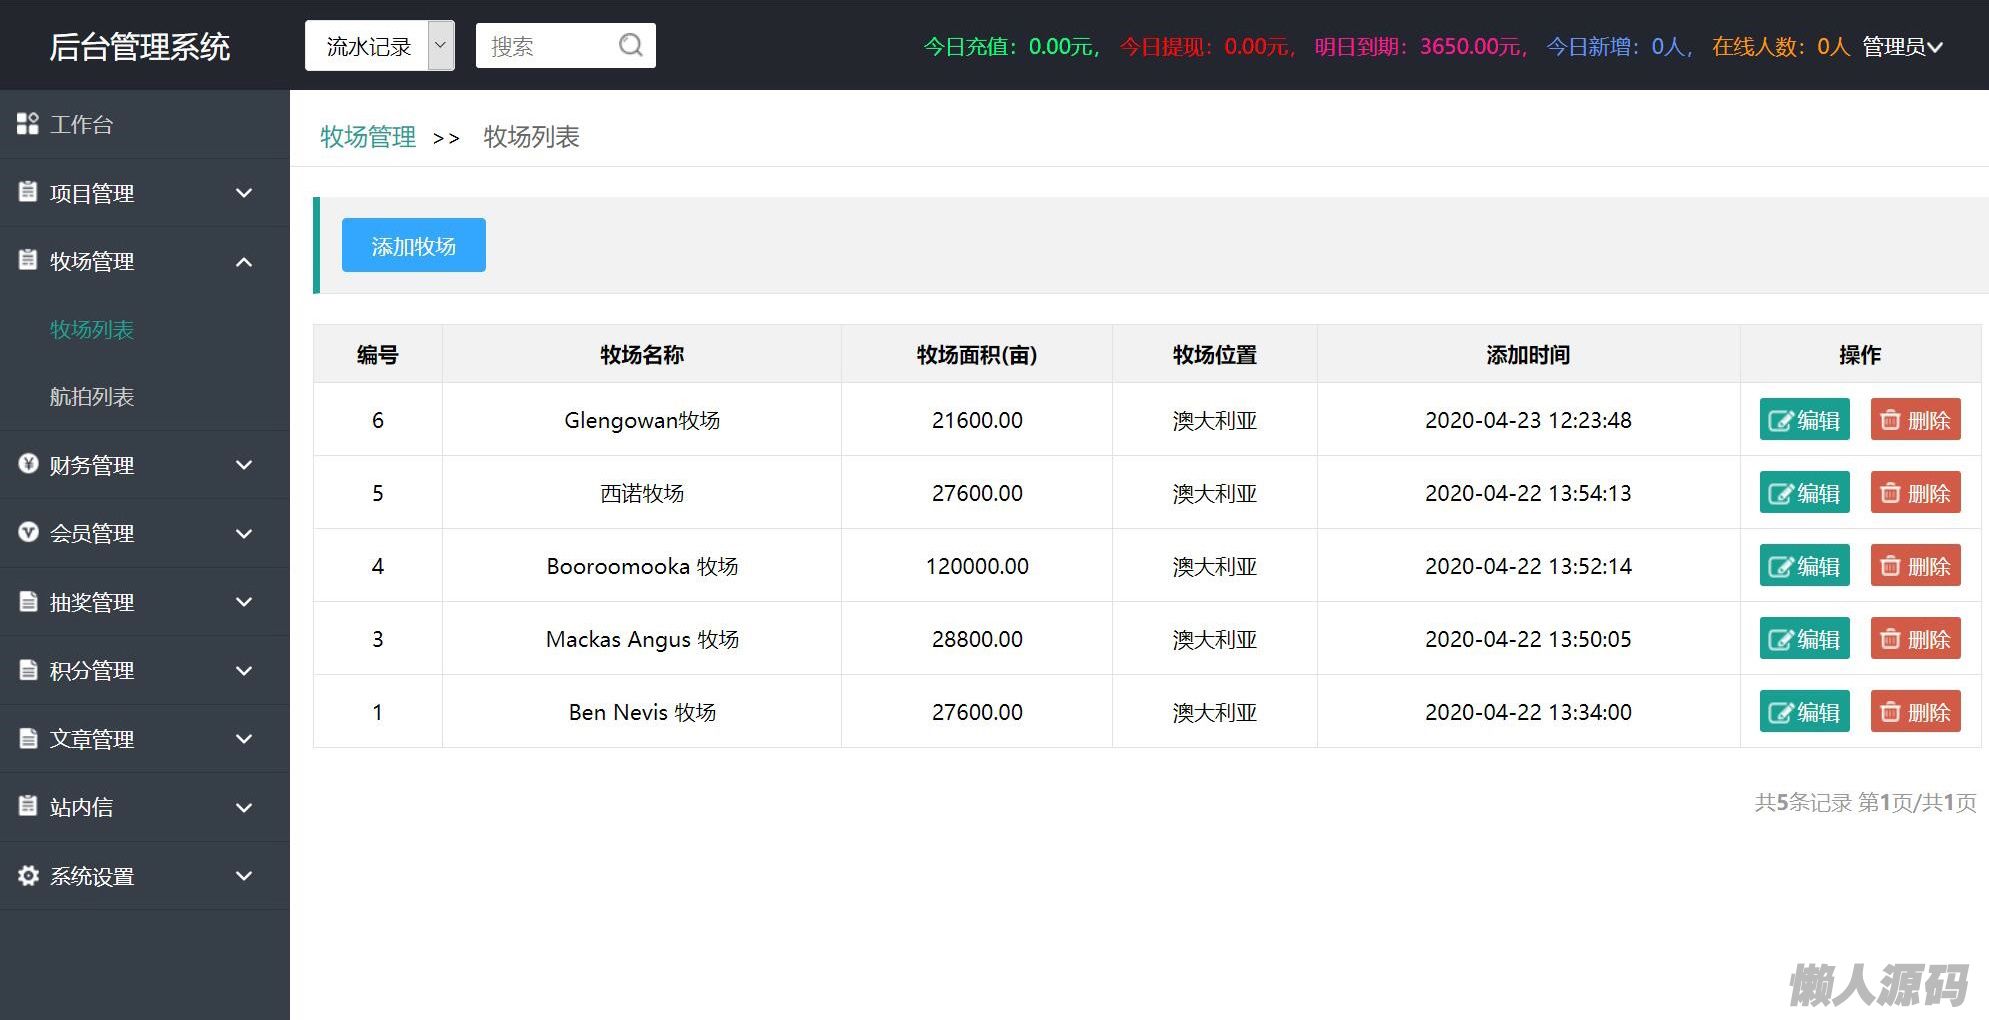Delete the Ben Nevis 牧场 row
The height and width of the screenshot is (1020, 1989).
pyautogui.click(x=1915, y=712)
